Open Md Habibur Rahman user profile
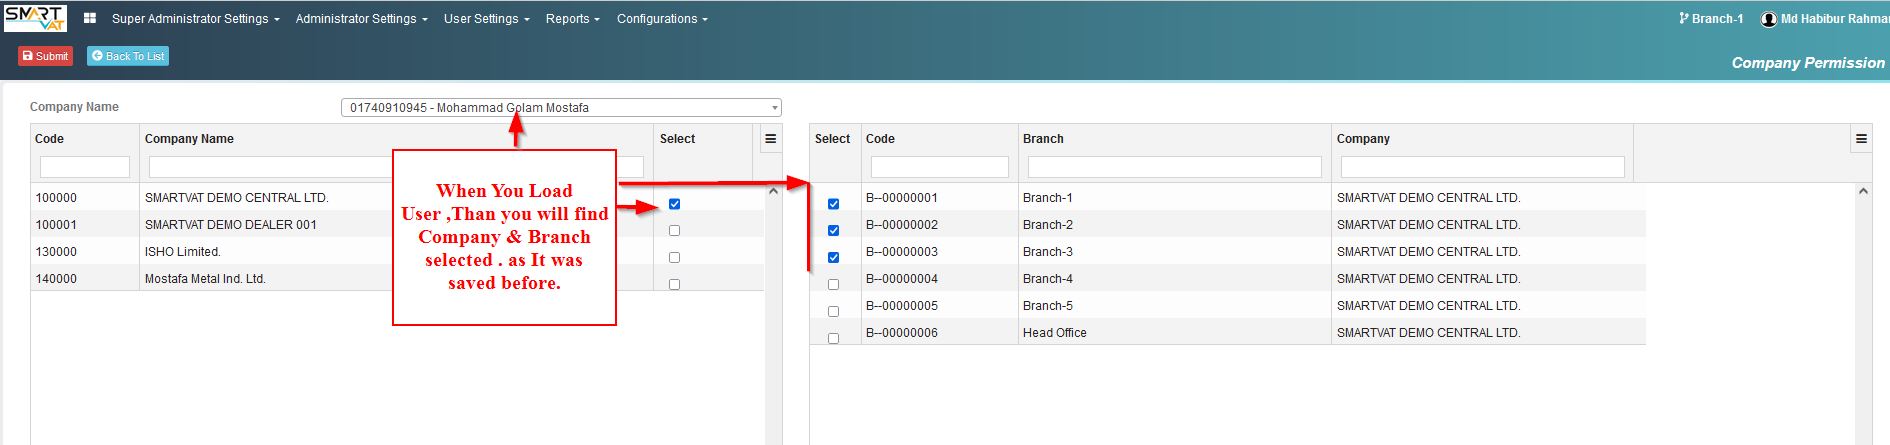The width and height of the screenshot is (1890, 445). click(1825, 19)
